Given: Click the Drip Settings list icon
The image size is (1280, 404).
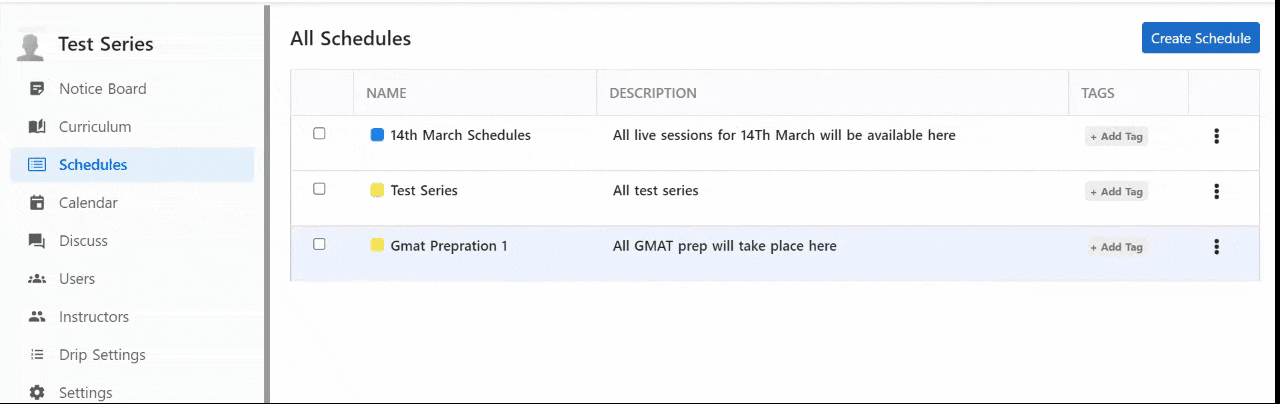Looking at the screenshot, I should tap(37, 355).
